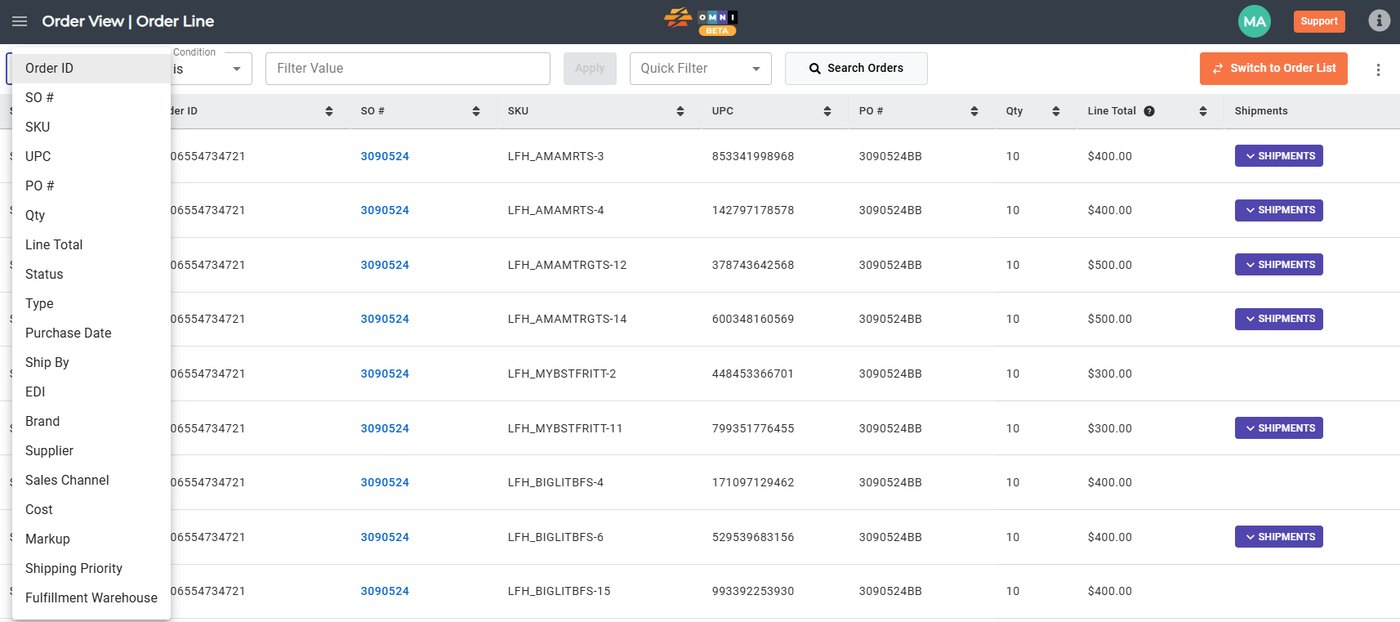
Task: Sort by Order ID column arrows
Action: click(x=329, y=111)
